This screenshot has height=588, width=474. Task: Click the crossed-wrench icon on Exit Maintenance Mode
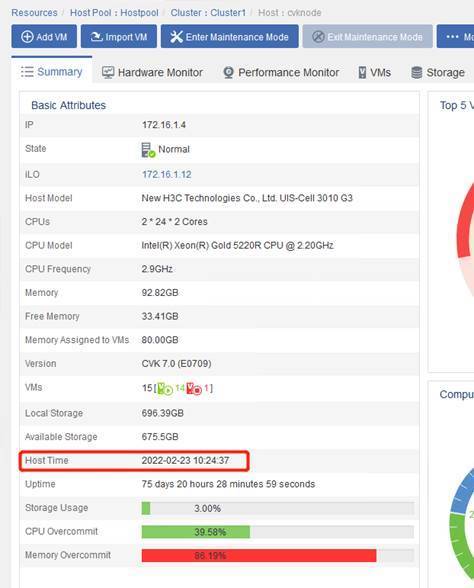(x=318, y=37)
